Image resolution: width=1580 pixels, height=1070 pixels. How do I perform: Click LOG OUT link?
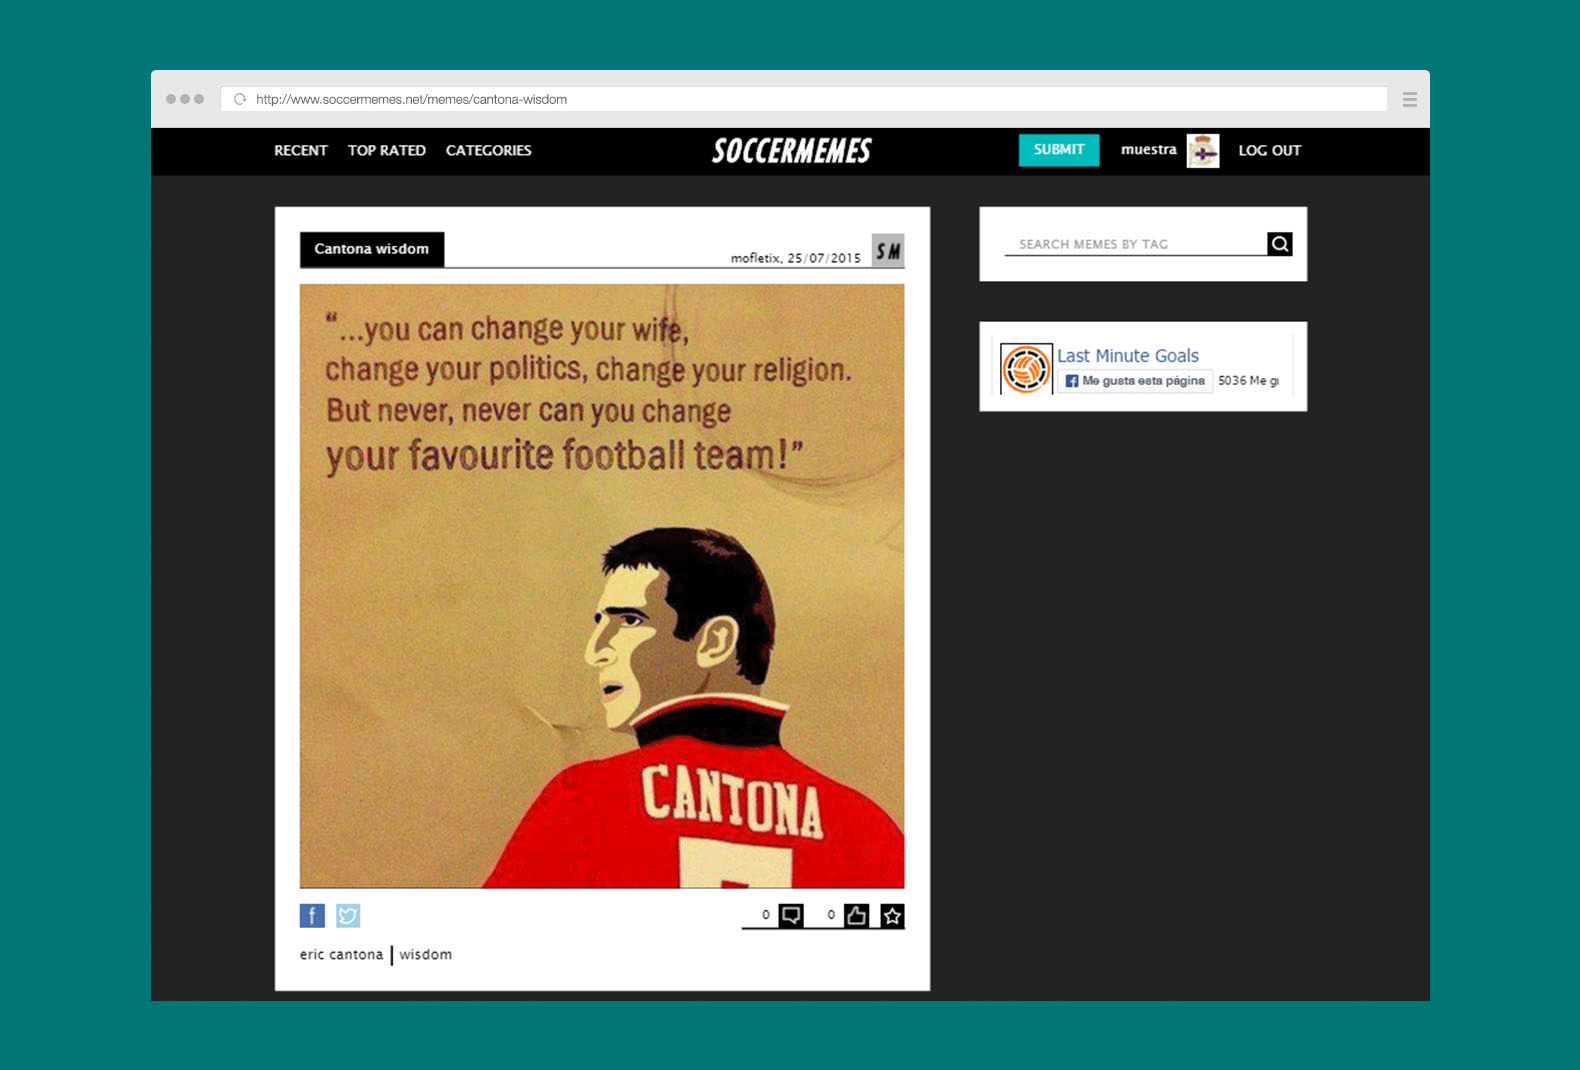point(1270,150)
